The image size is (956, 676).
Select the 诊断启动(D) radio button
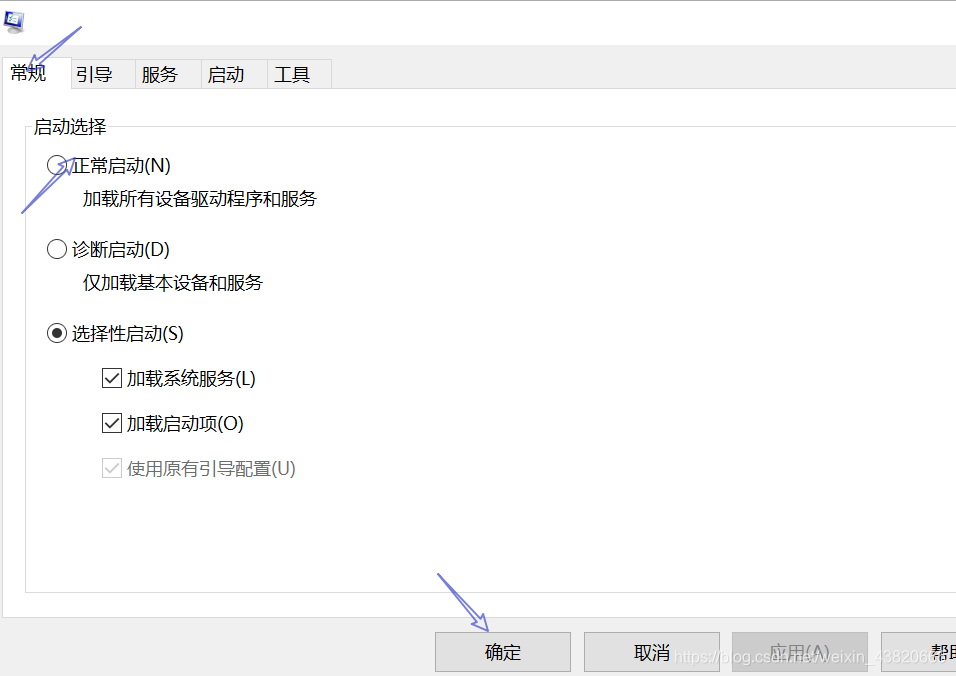click(x=57, y=249)
